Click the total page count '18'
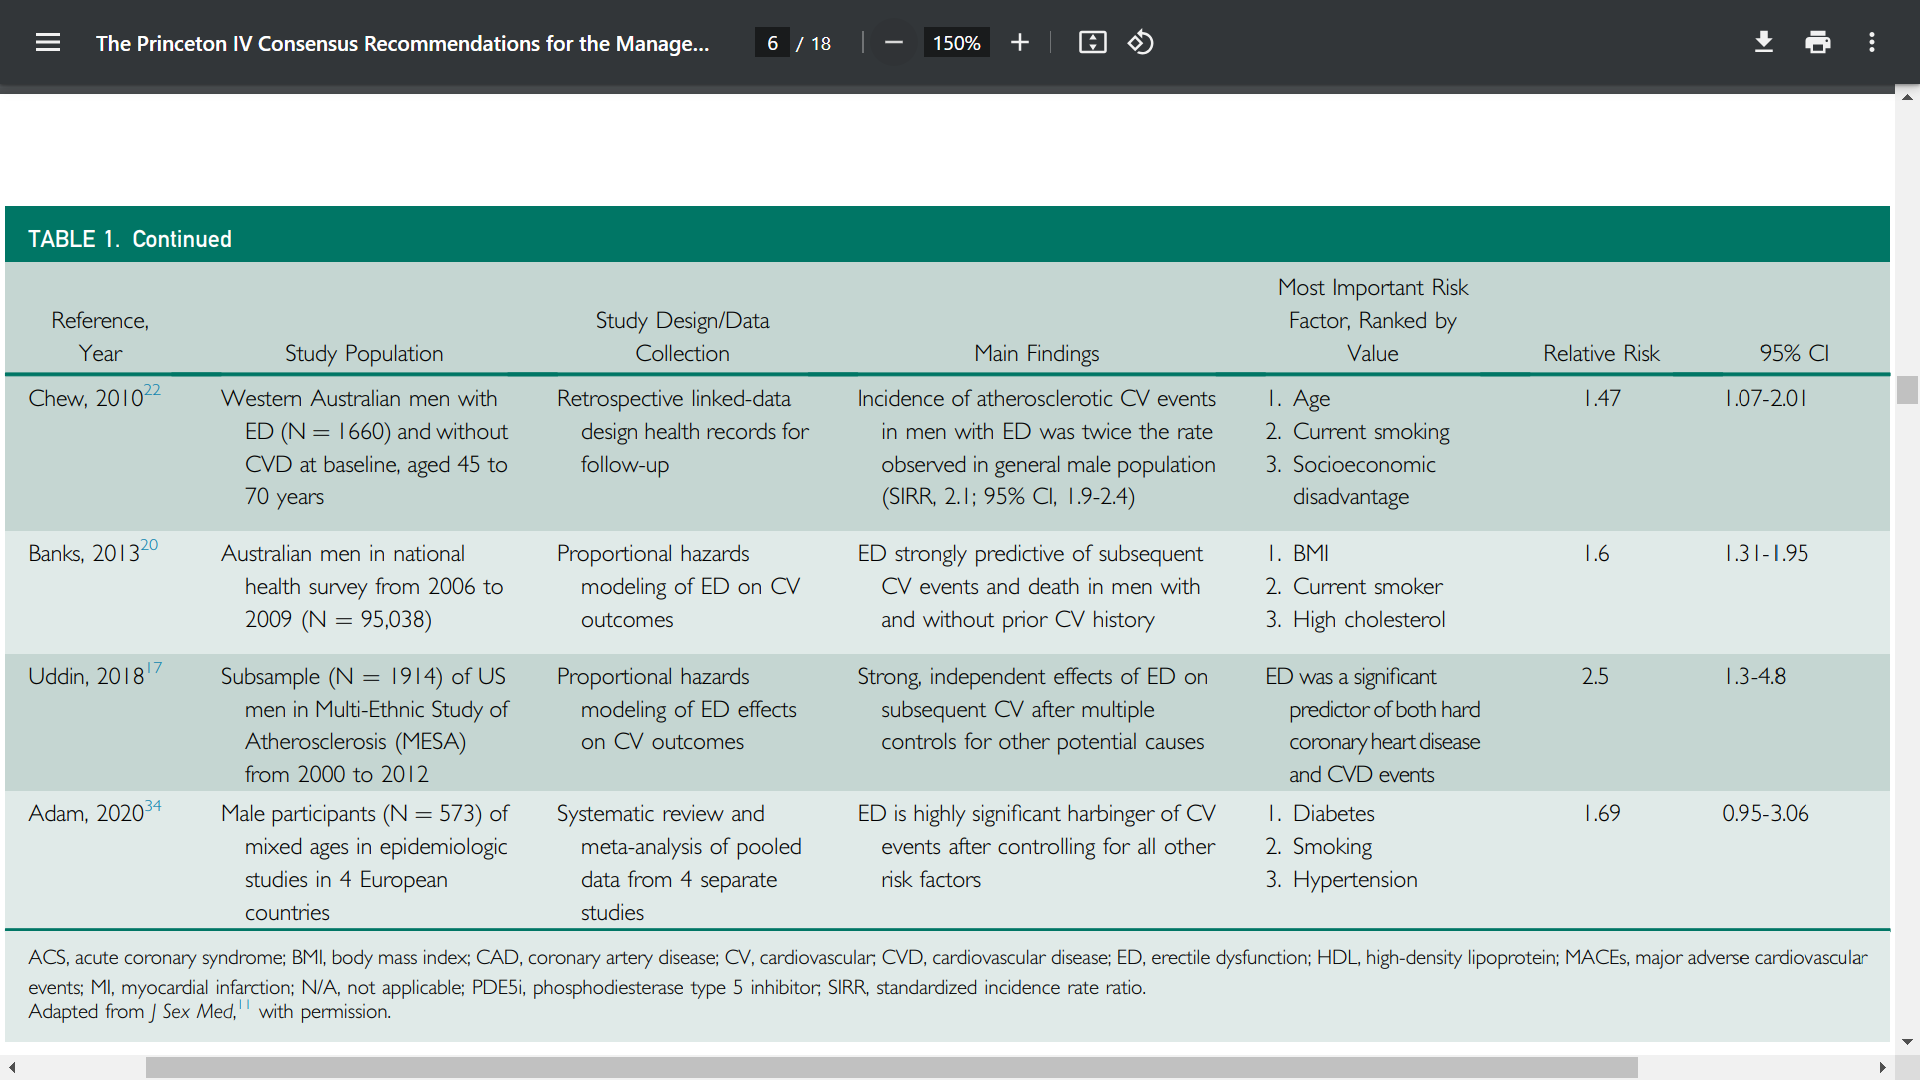 tap(821, 43)
